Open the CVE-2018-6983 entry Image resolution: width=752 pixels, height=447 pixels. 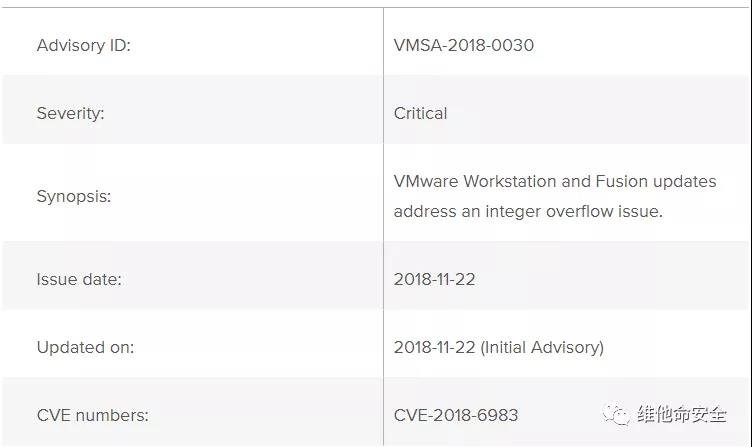456,414
